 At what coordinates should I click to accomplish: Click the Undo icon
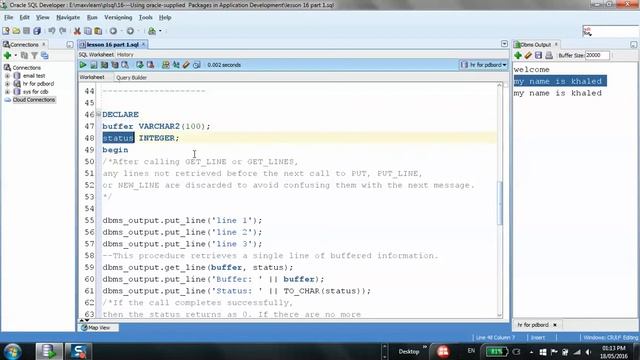[52, 31]
